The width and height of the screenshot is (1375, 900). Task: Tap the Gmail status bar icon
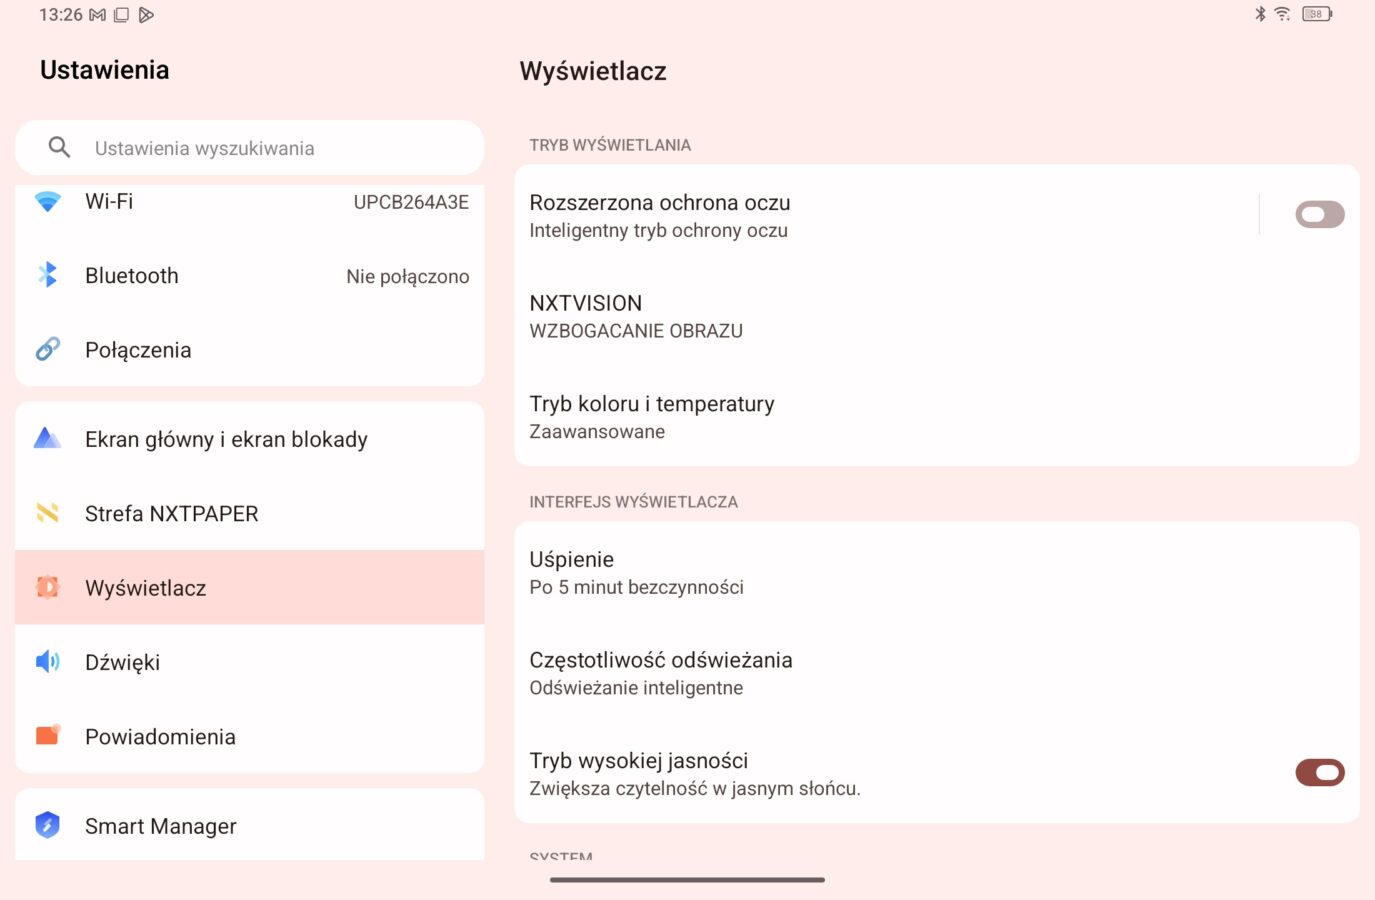pos(97,15)
